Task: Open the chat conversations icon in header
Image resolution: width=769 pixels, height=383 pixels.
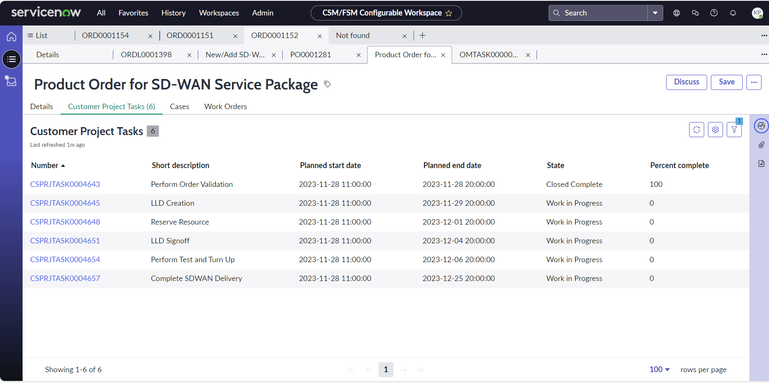Action: pyautogui.click(x=695, y=13)
